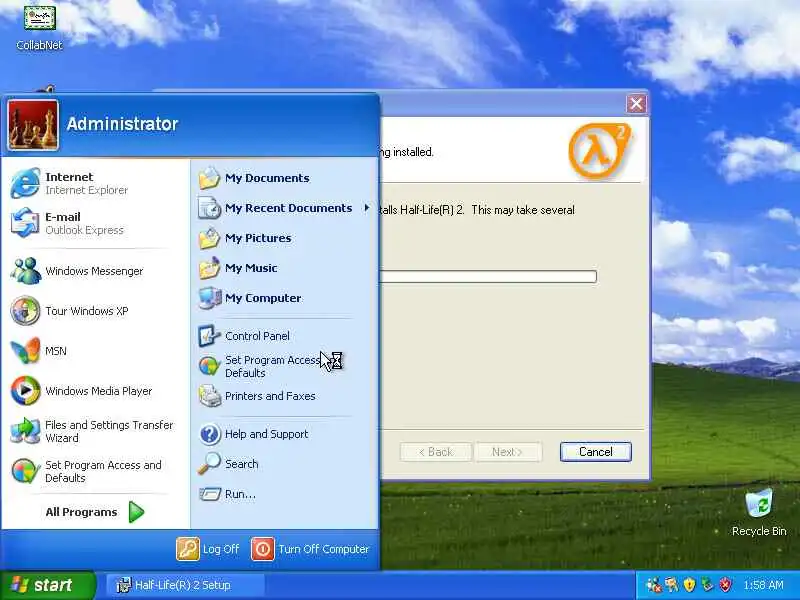The image size is (800, 600).
Task: Open Search magnifier icon
Action: [x=209, y=464]
